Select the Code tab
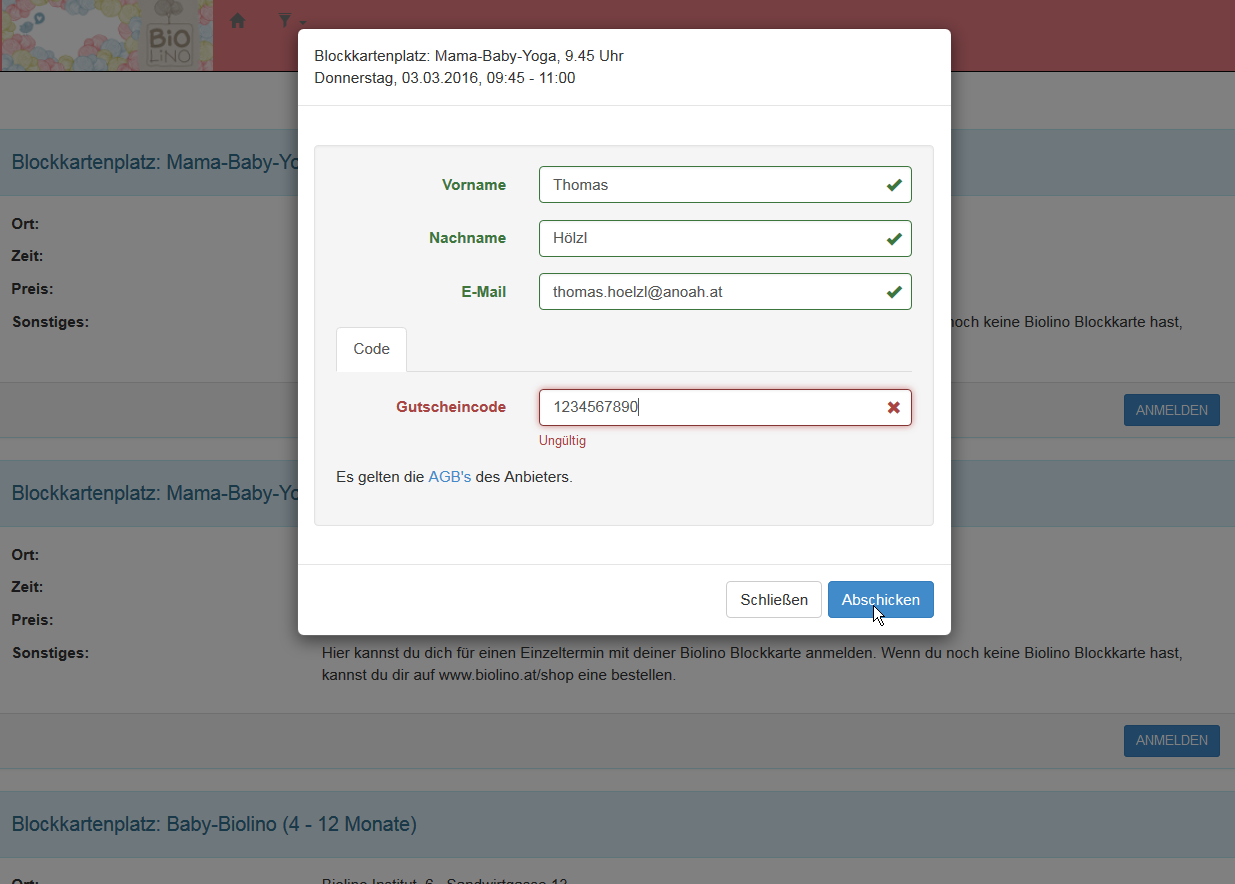 point(371,349)
